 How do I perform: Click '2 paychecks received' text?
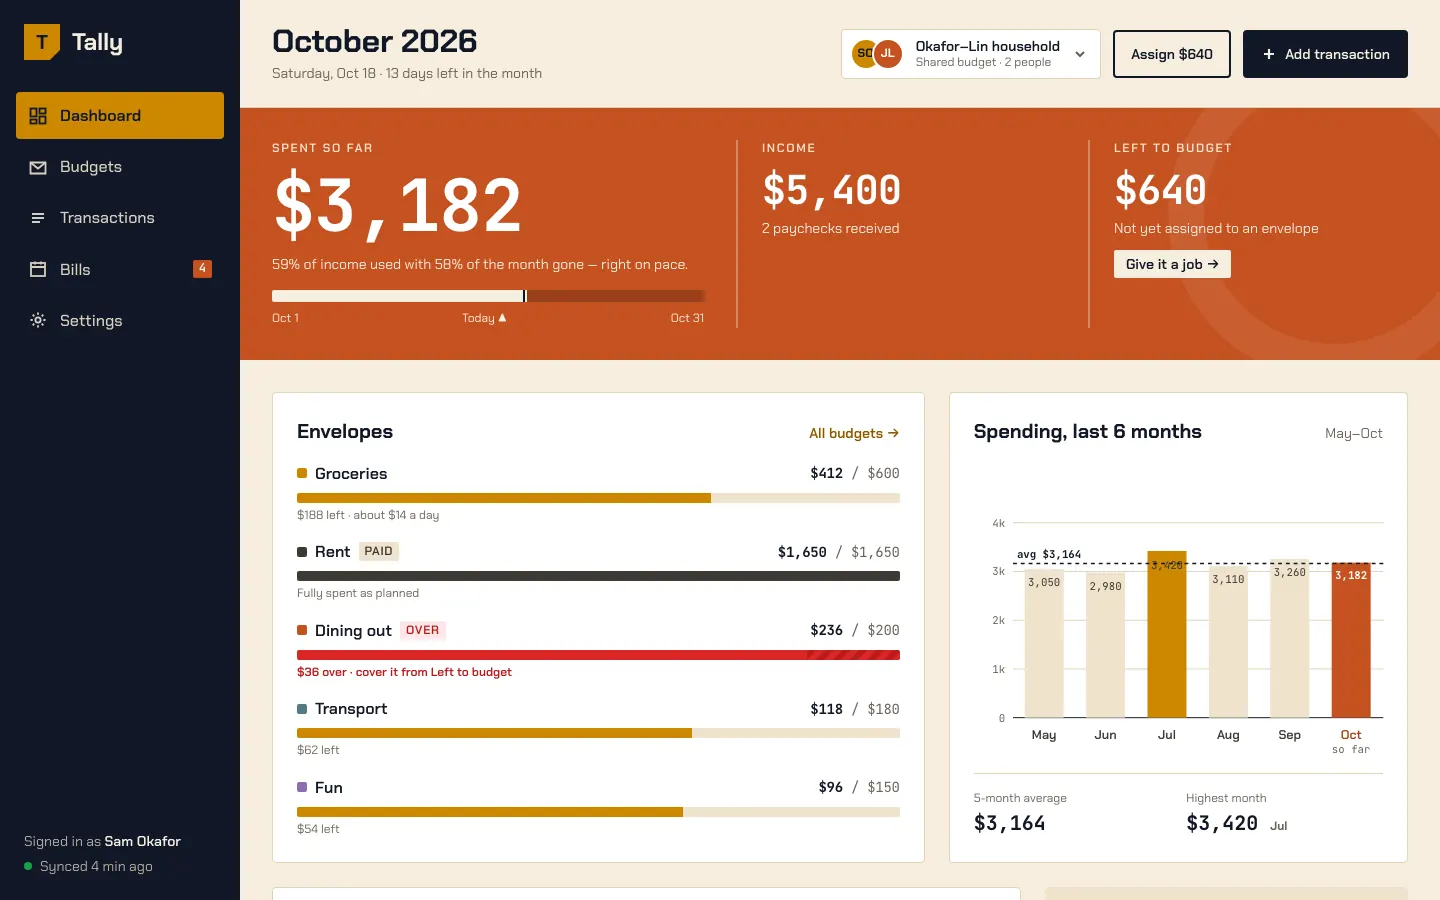coord(831,228)
